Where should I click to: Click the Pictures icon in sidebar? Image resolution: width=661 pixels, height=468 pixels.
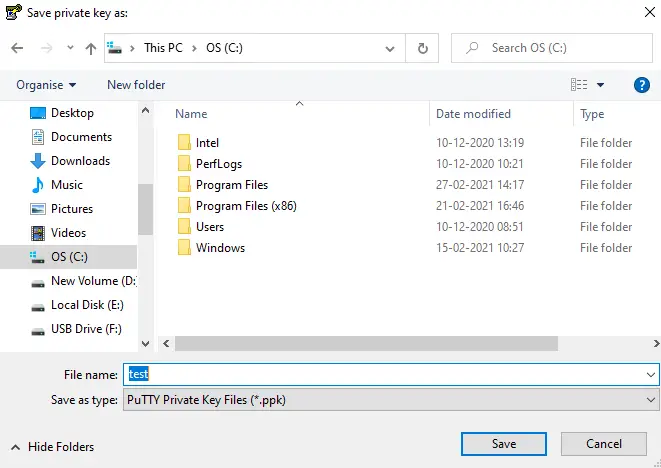click(38, 209)
